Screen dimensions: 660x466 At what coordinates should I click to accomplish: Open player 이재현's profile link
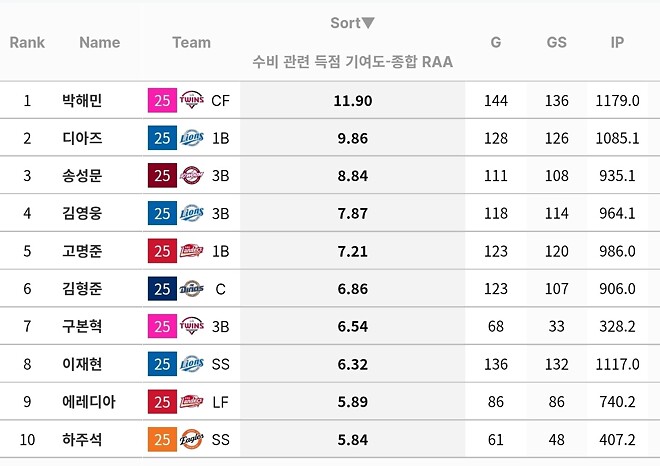pyautogui.click(x=82, y=364)
